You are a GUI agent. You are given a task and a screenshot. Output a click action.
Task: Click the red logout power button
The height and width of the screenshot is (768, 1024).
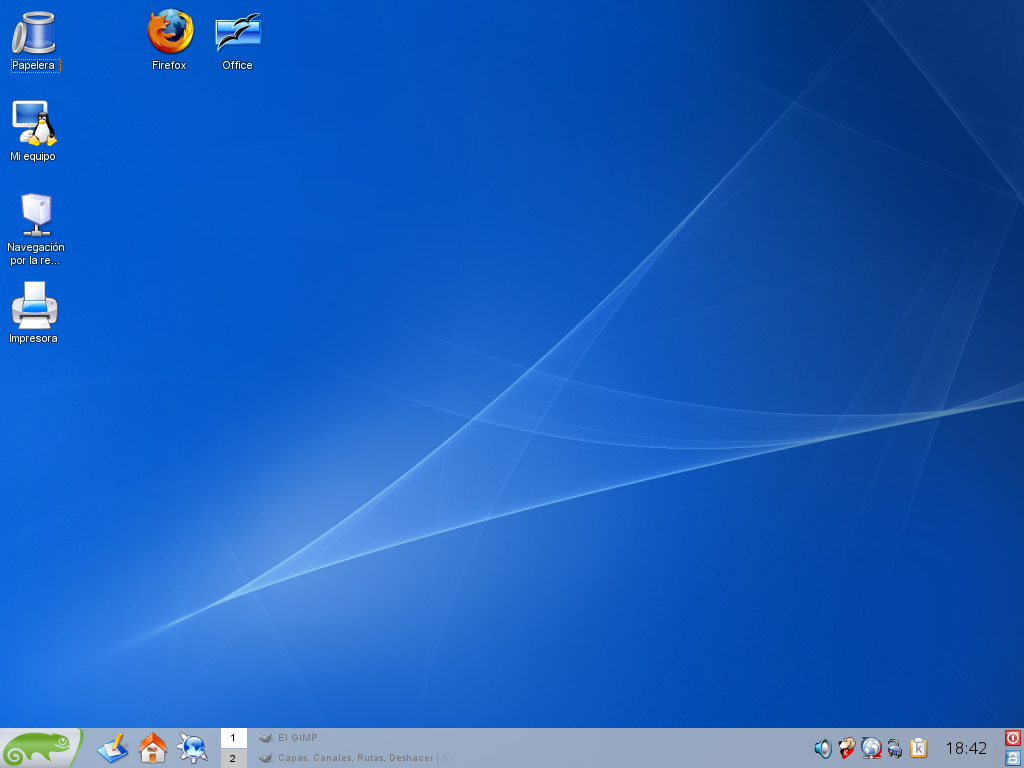pyautogui.click(x=1012, y=738)
